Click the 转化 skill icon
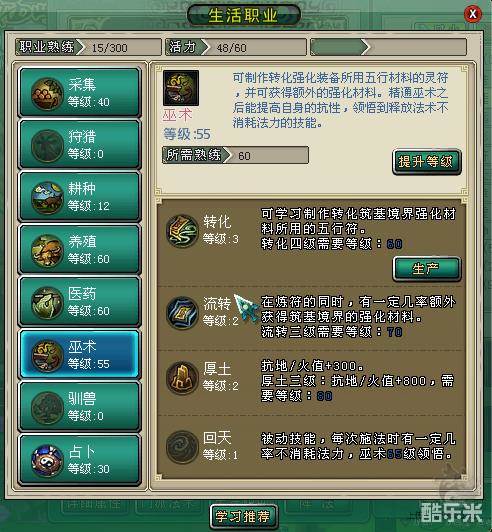Screen dimensions: 492x532 (182, 231)
